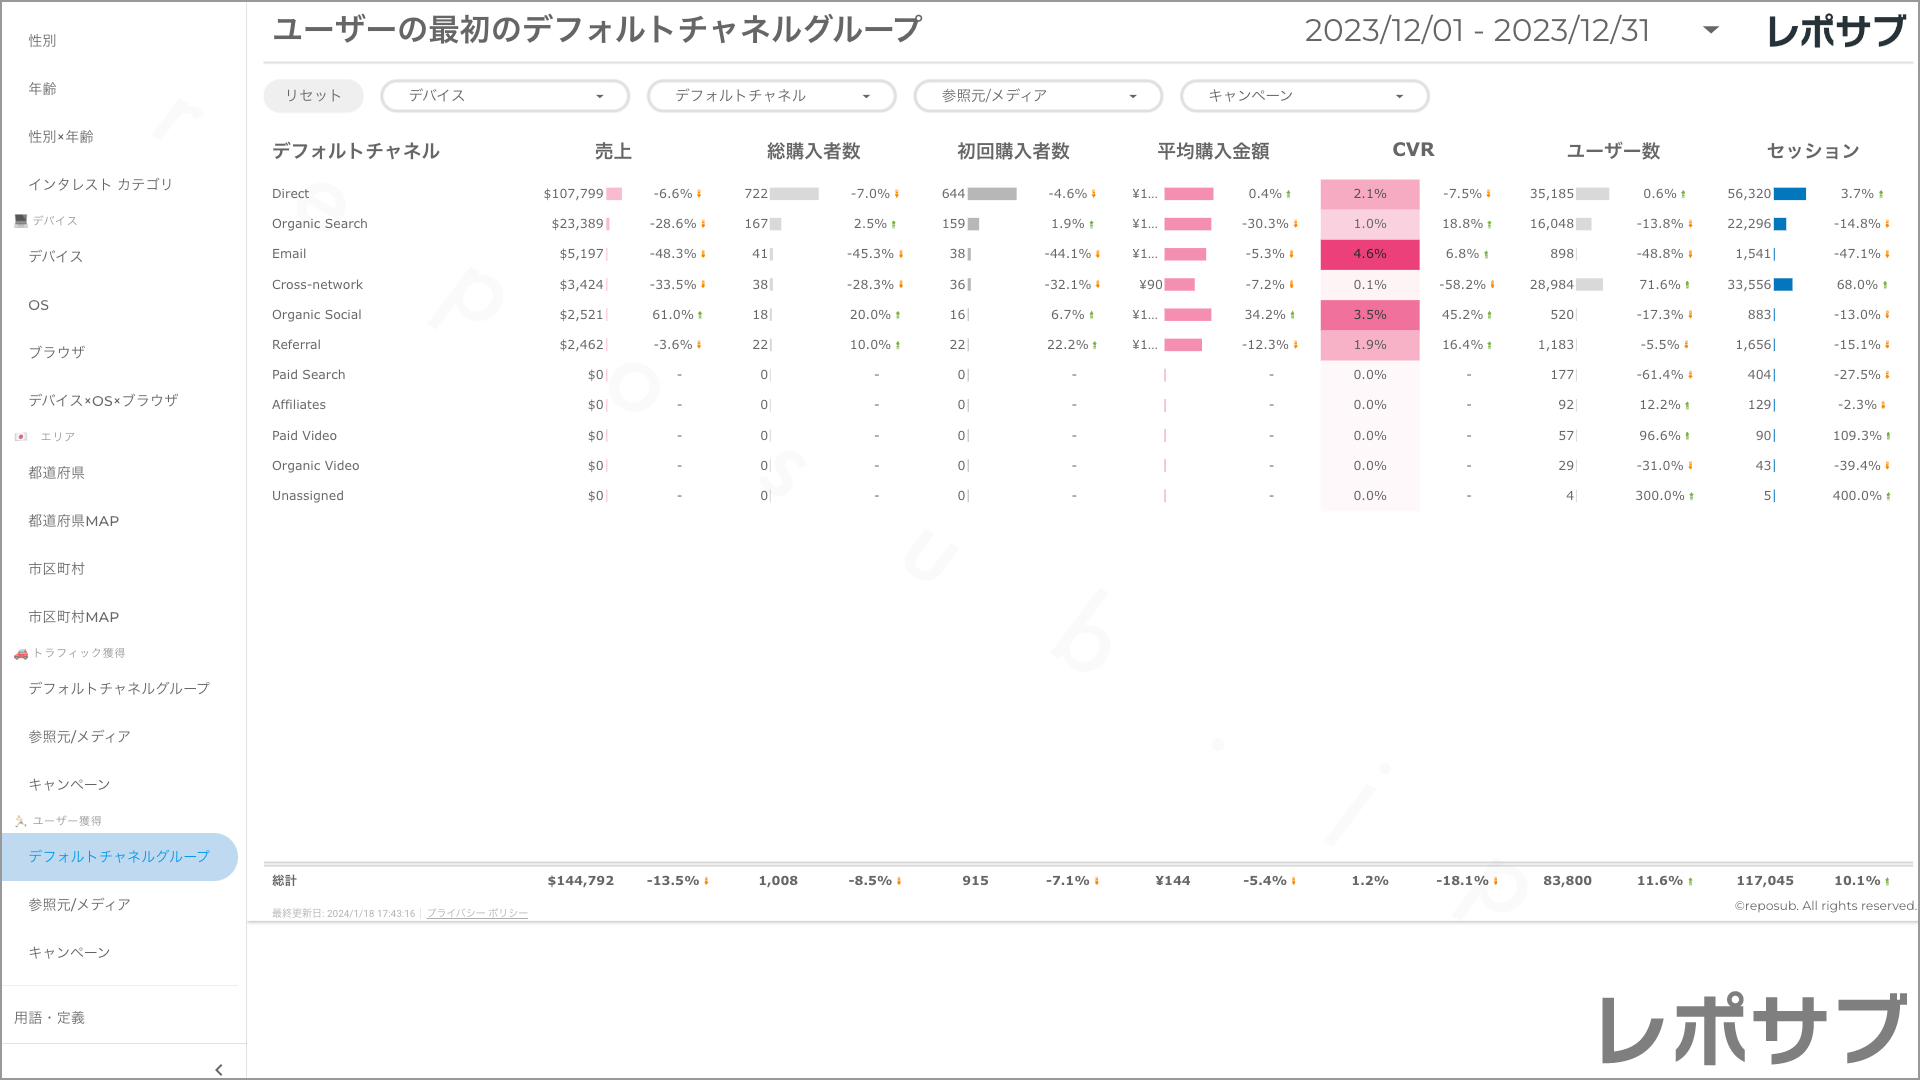Click the runner icon beside ユーザー獲得

click(21, 821)
